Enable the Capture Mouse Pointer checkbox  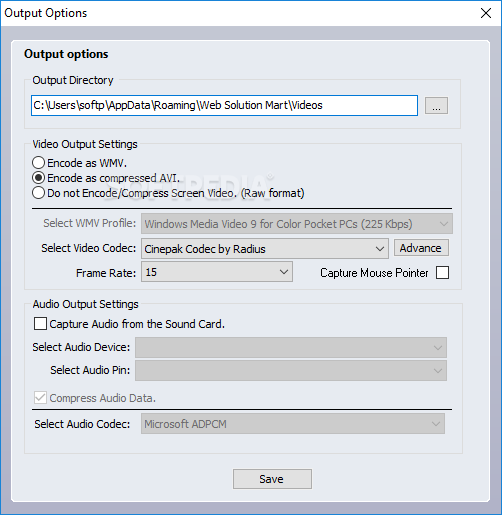[x=442, y=273]
